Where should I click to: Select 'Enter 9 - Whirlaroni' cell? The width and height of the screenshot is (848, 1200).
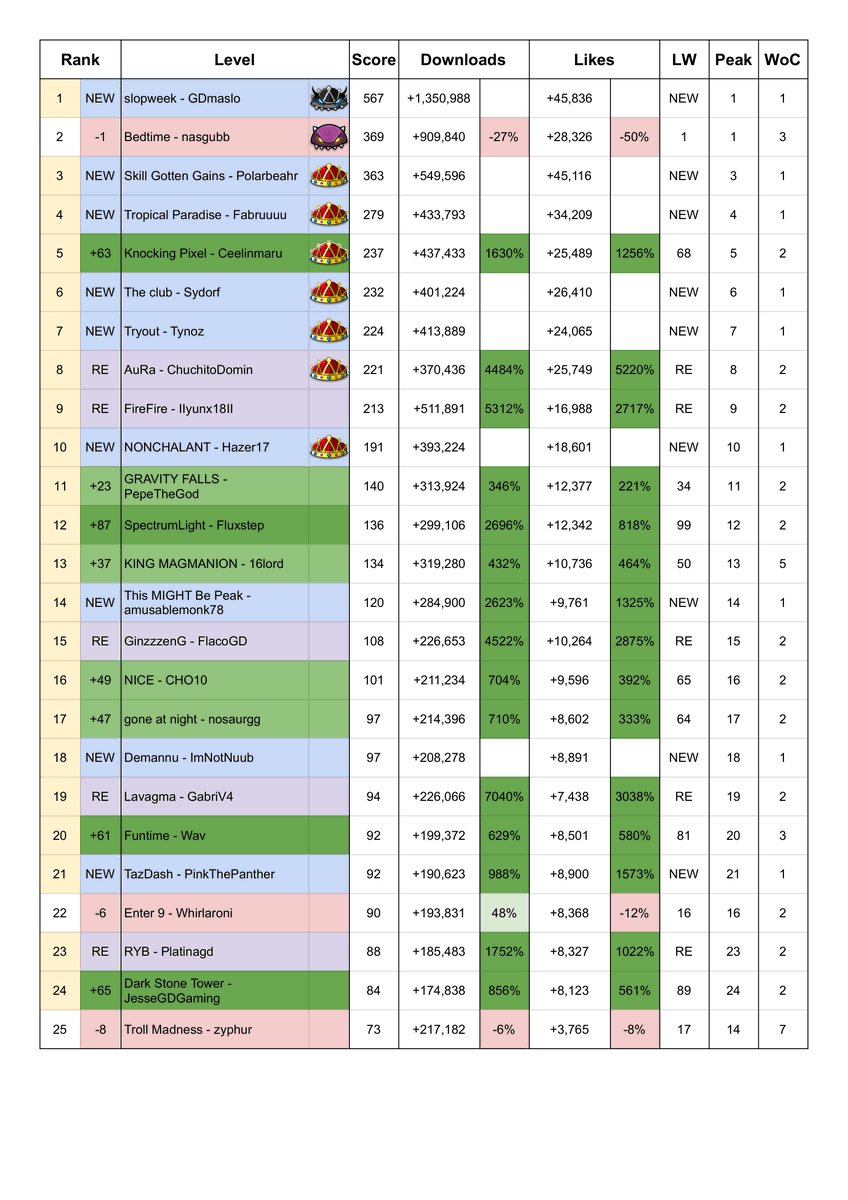[215, 912]
